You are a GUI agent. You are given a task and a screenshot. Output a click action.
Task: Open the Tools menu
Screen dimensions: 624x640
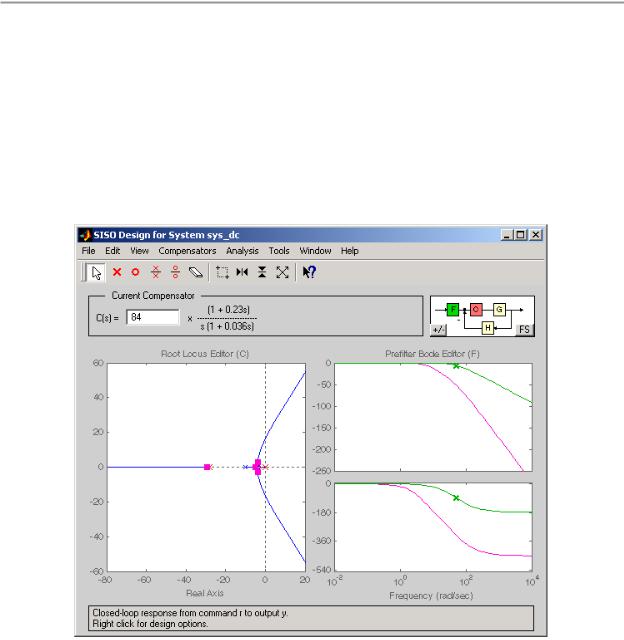tap(279, 251)
